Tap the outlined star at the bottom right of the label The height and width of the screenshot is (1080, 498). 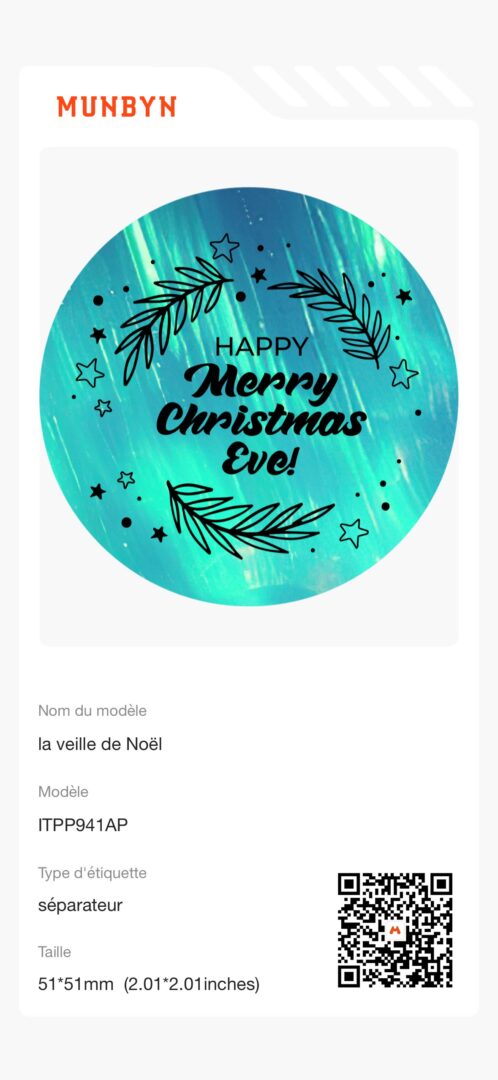coord(353,532)
